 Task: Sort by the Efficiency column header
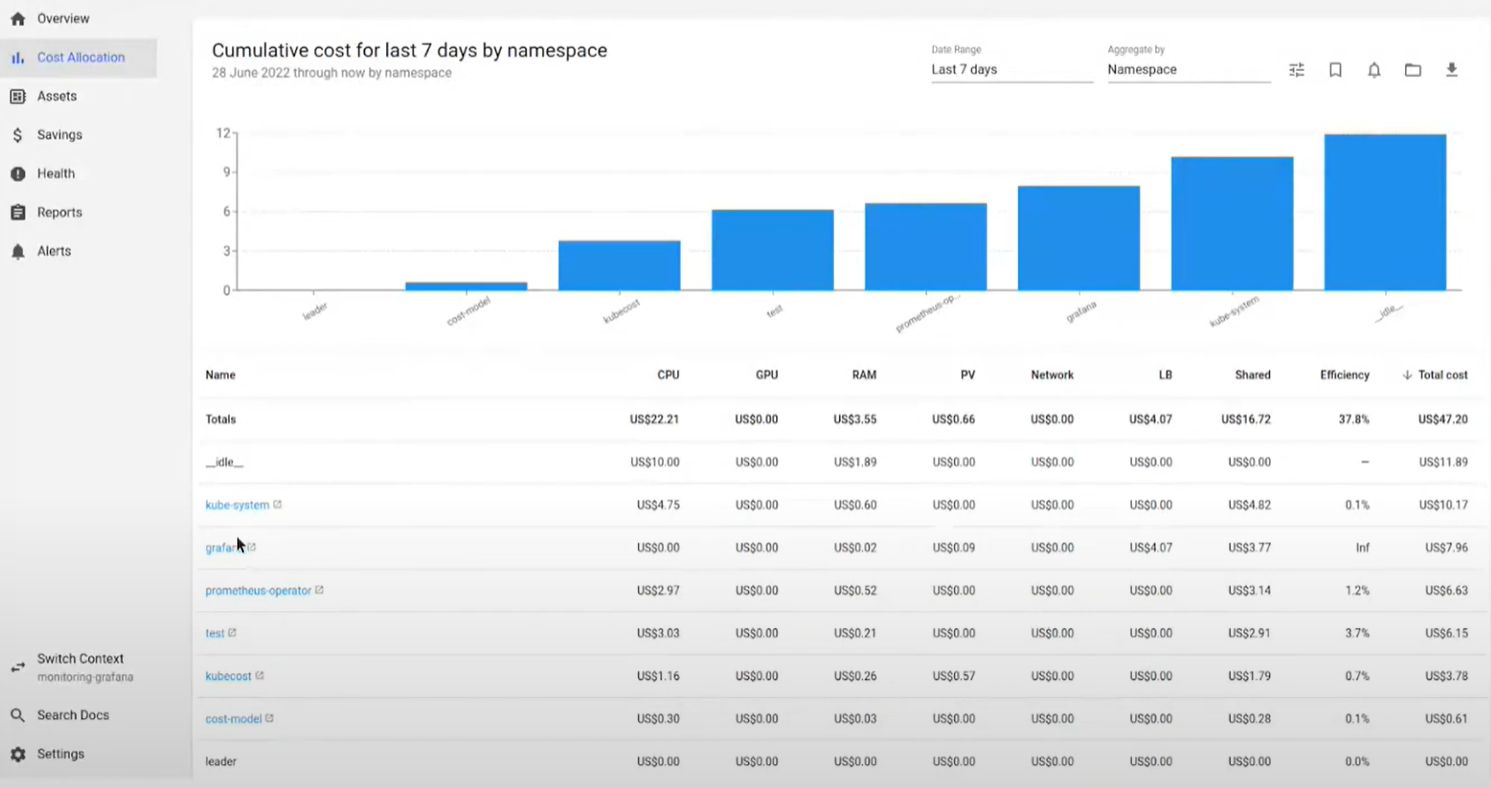point(1344,375)
